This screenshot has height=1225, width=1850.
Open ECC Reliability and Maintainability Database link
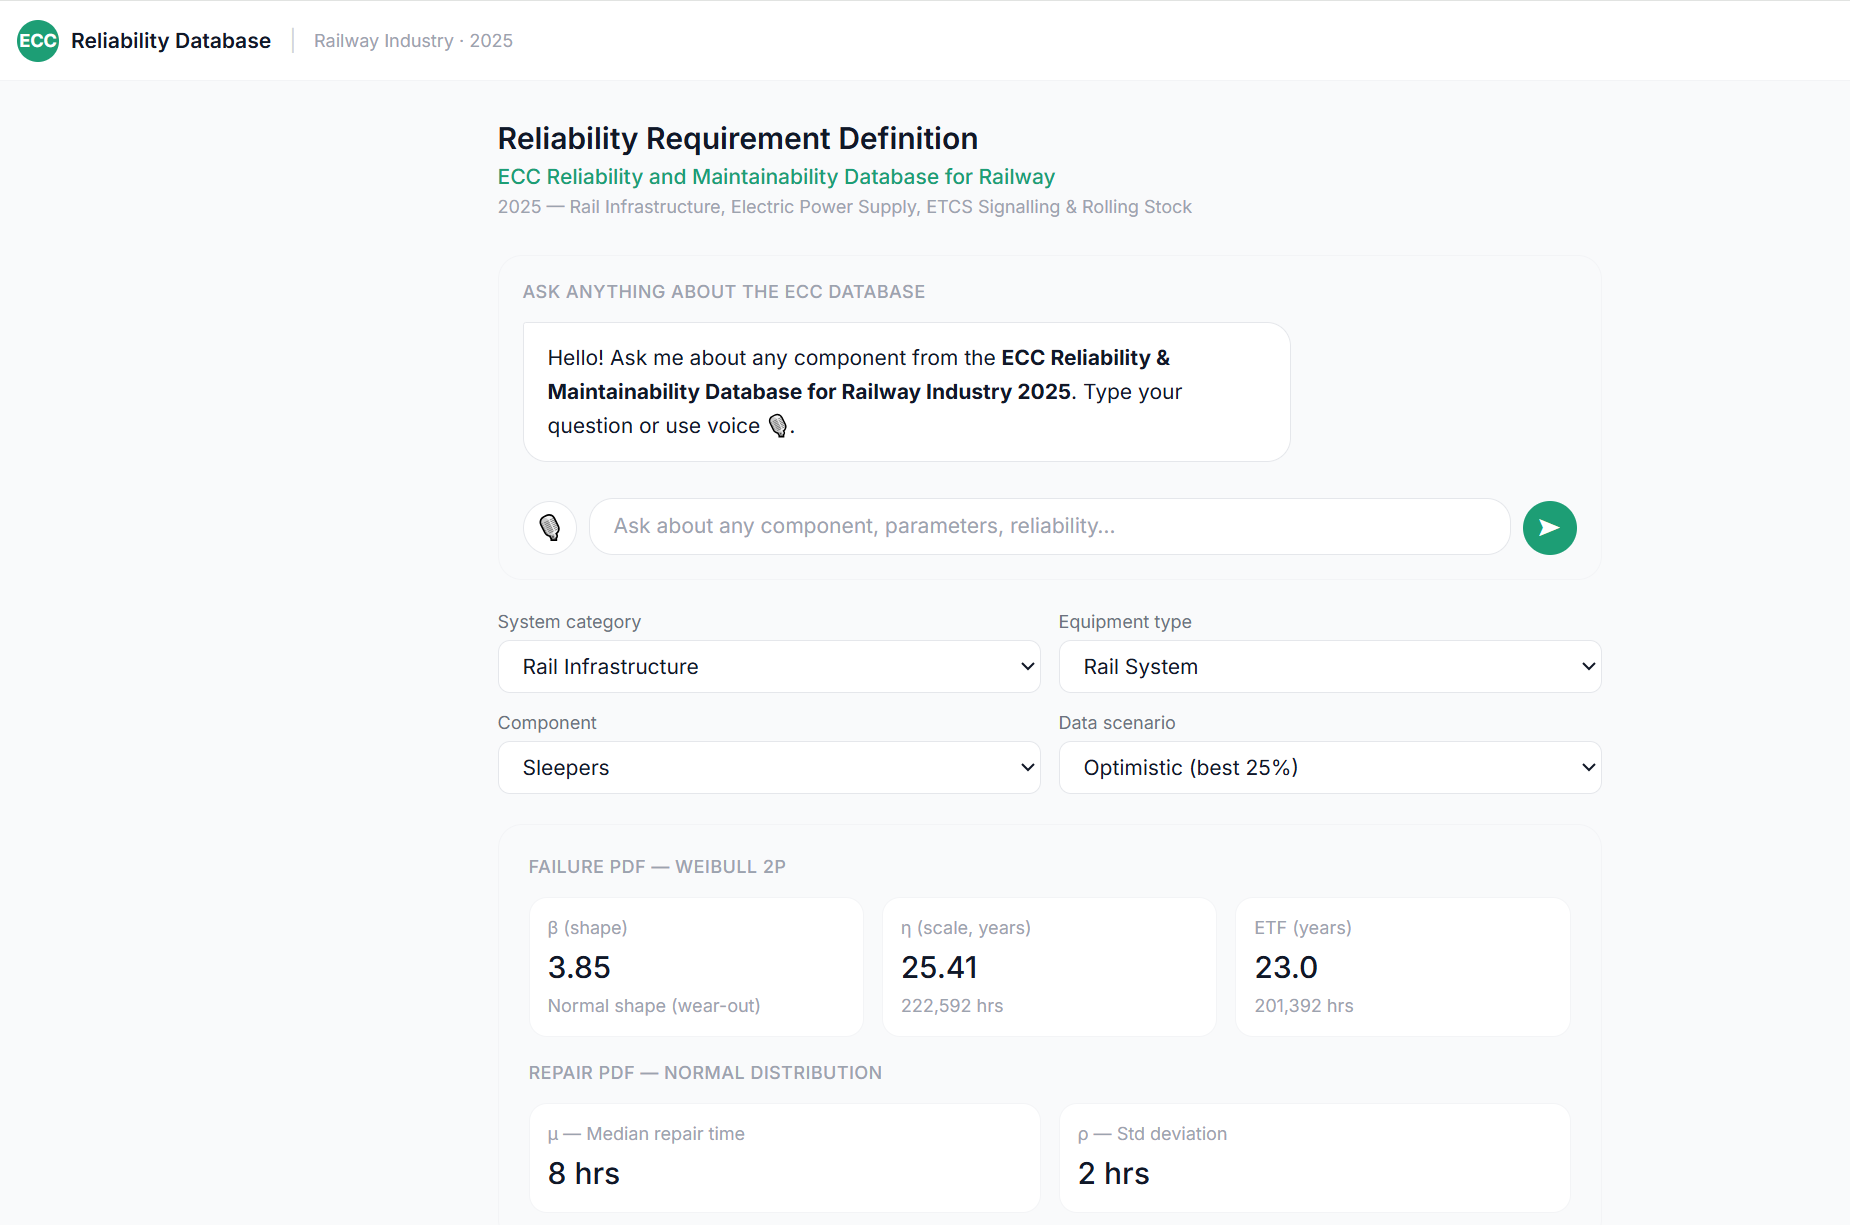click(776, 177)
